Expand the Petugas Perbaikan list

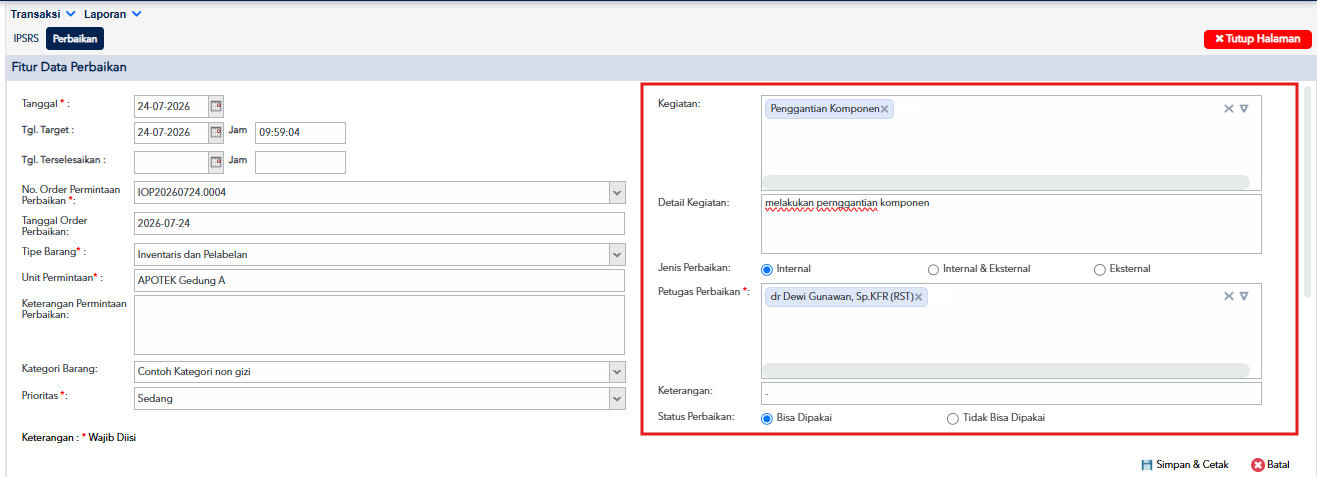pyautogui.click(x=1244, y=296)
